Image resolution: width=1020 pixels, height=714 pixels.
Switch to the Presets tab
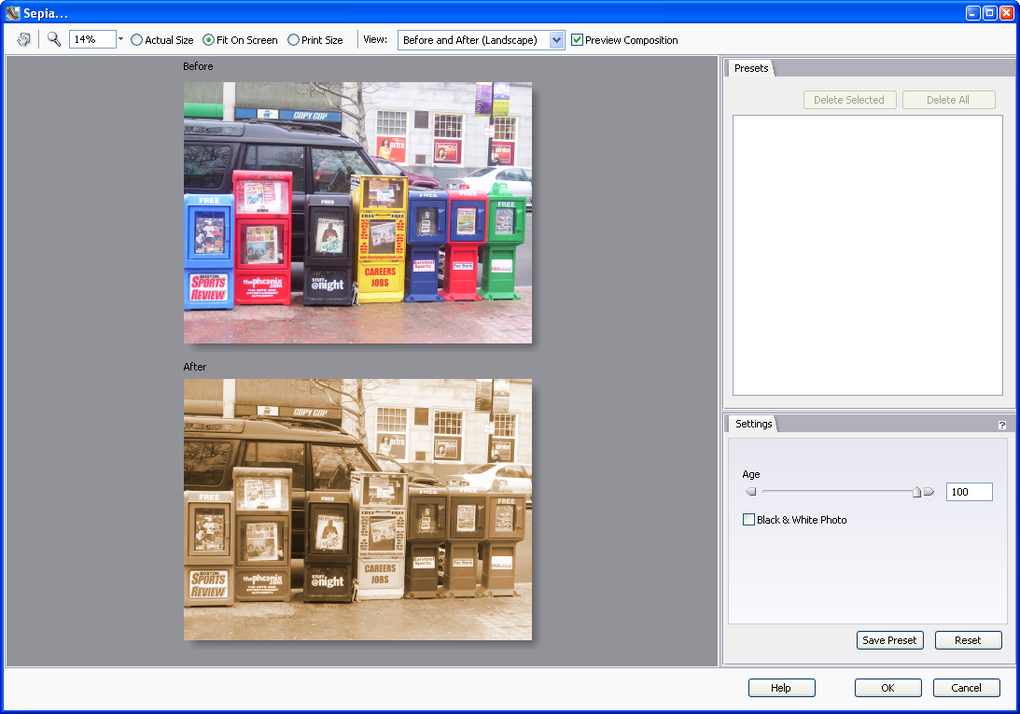751,68
